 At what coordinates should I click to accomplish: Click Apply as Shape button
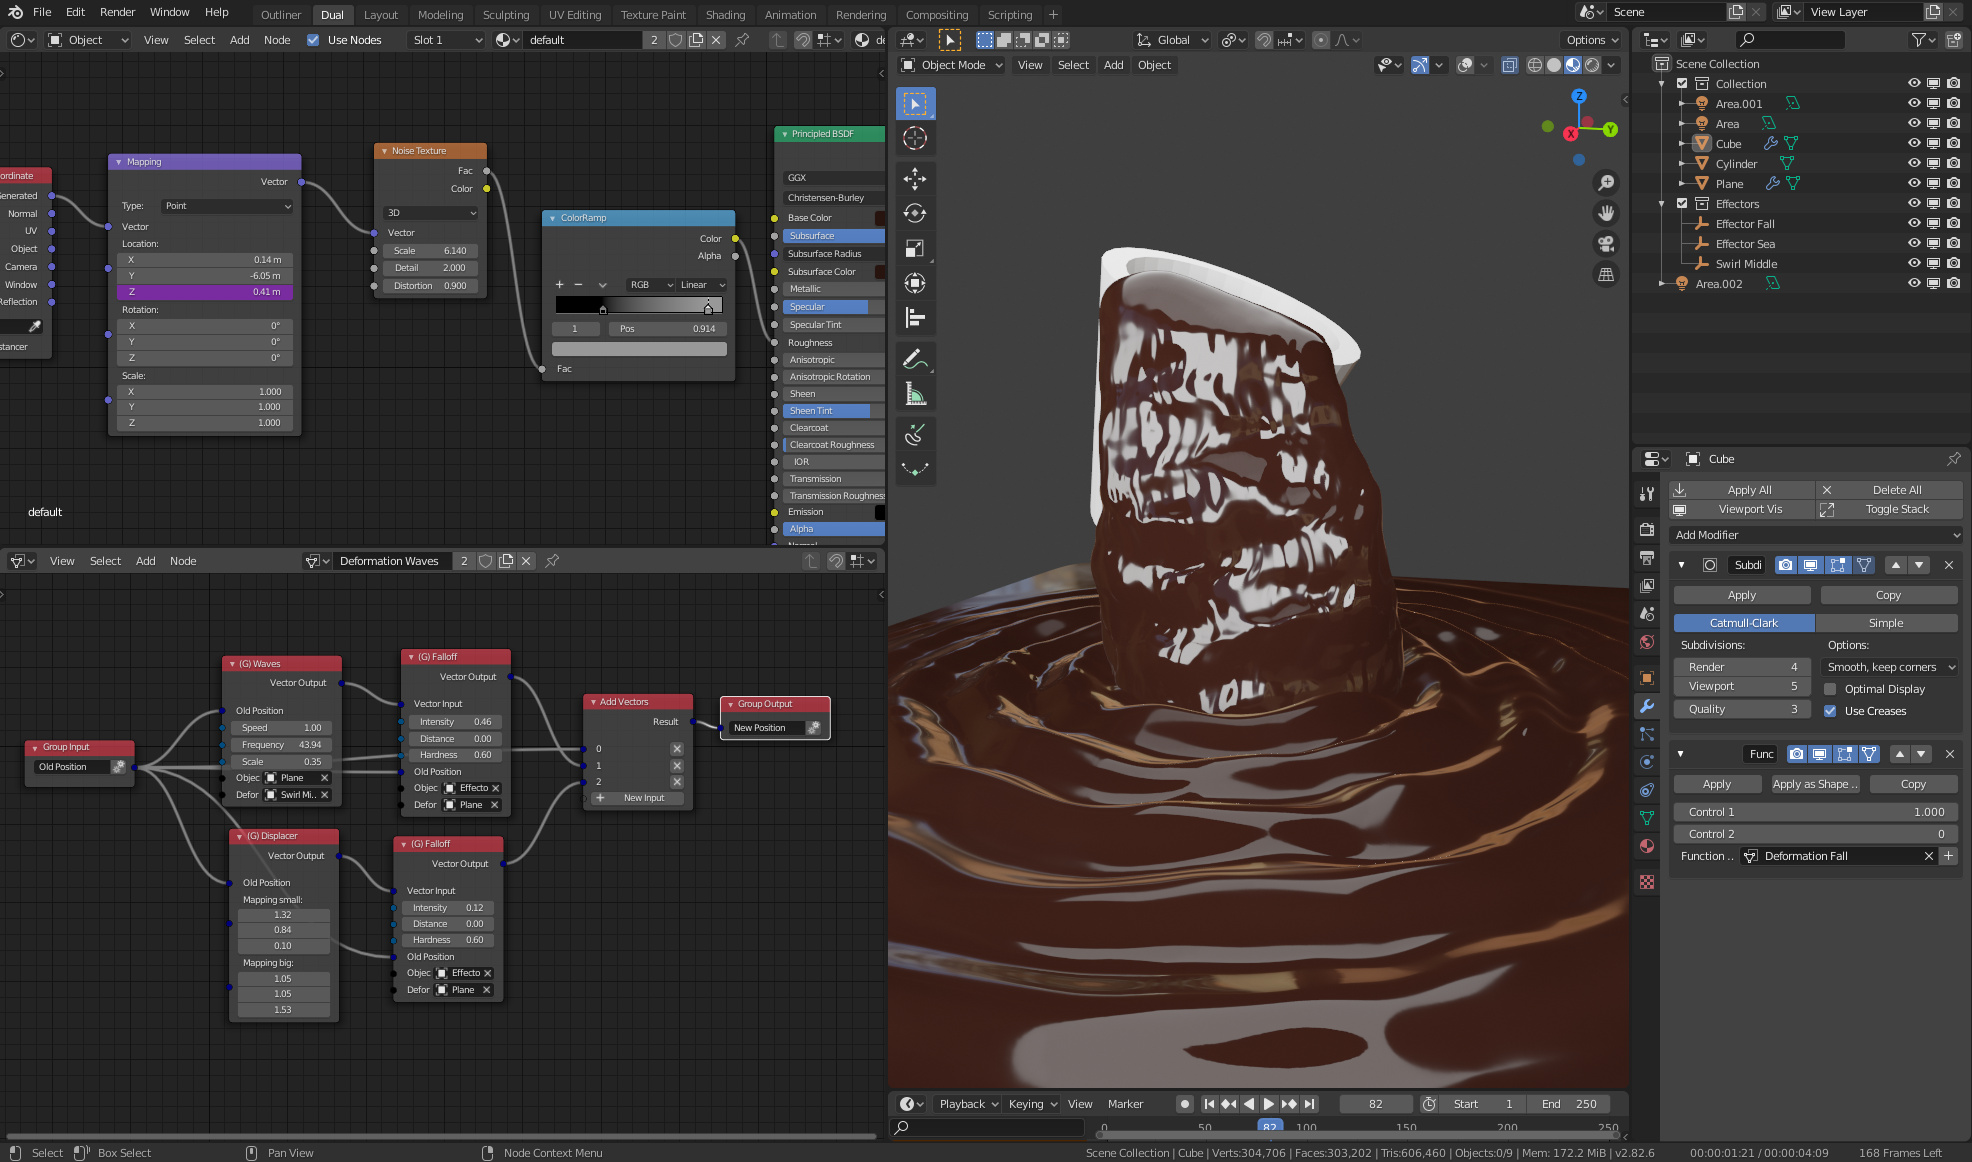(1815, 784)
